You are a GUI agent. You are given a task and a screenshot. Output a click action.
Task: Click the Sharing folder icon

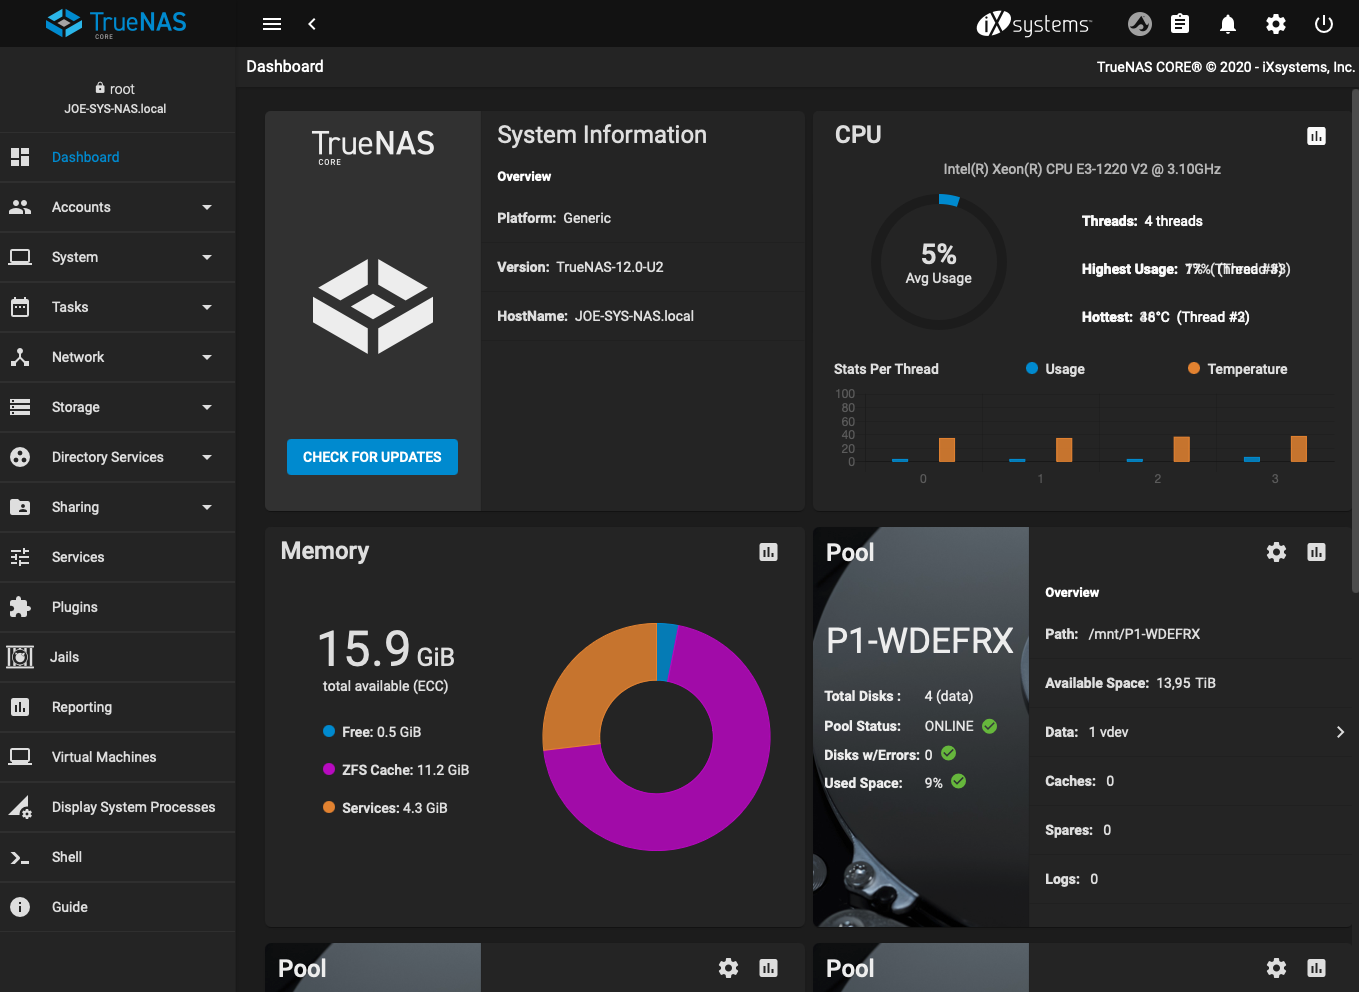[20, 507]
